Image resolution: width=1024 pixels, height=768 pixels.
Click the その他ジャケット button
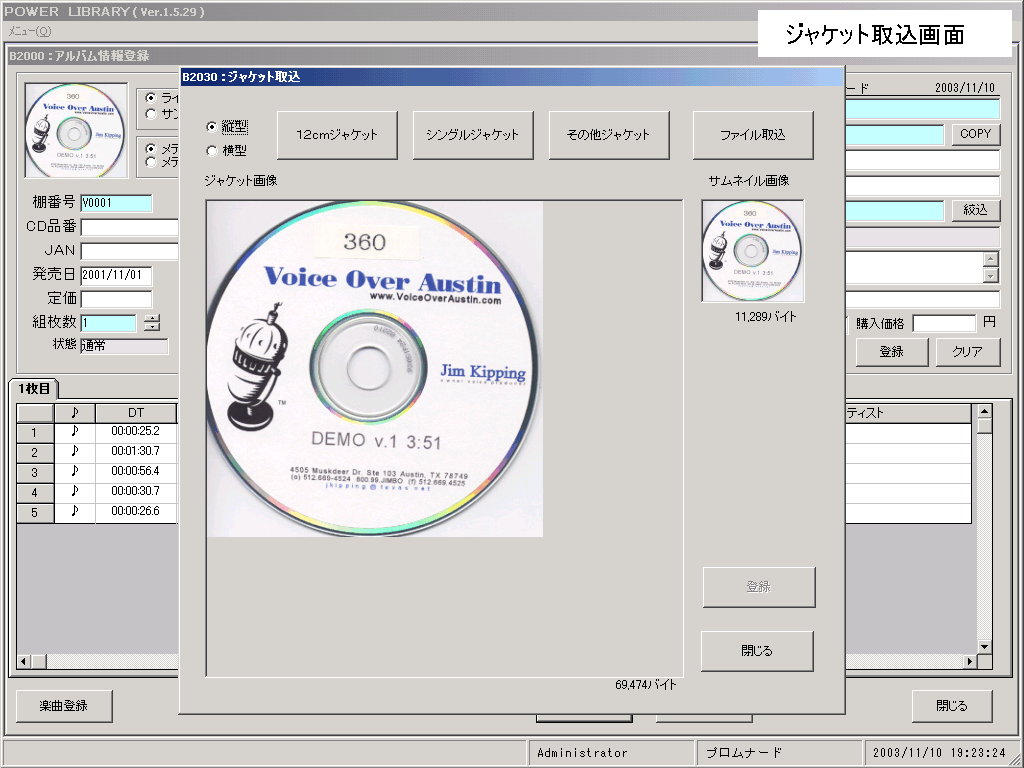(609, 135)
